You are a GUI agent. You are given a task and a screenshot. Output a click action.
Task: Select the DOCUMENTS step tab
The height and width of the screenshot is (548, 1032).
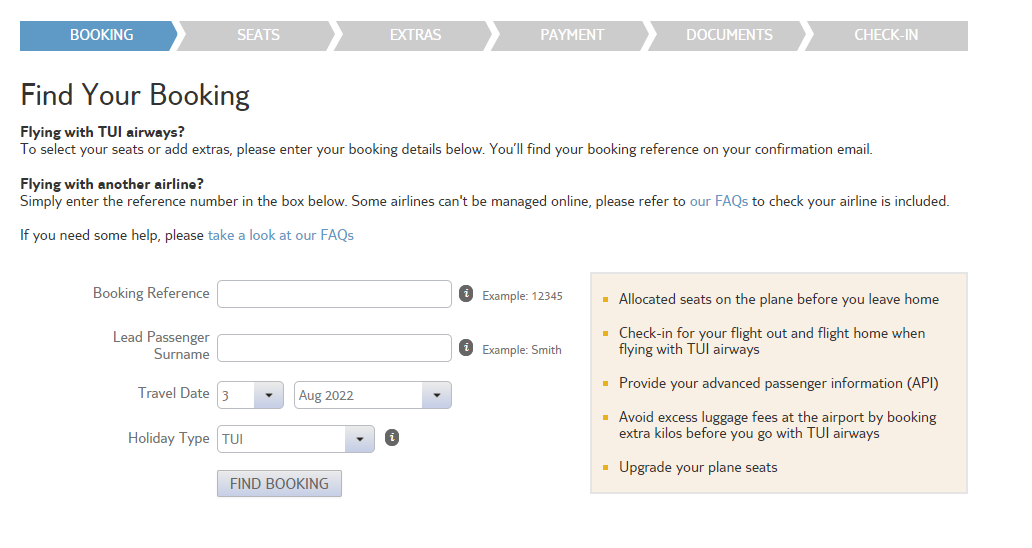(x=729, y=35)
